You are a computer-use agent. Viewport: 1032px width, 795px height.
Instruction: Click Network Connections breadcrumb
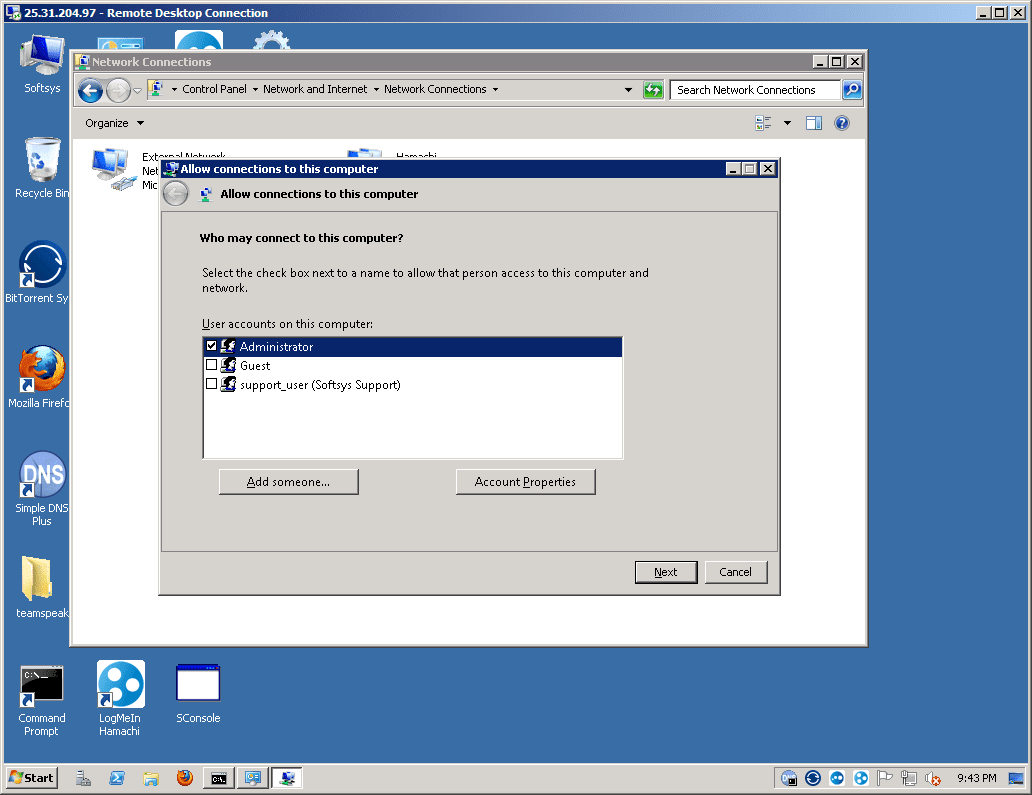click(x=435, y=89)
